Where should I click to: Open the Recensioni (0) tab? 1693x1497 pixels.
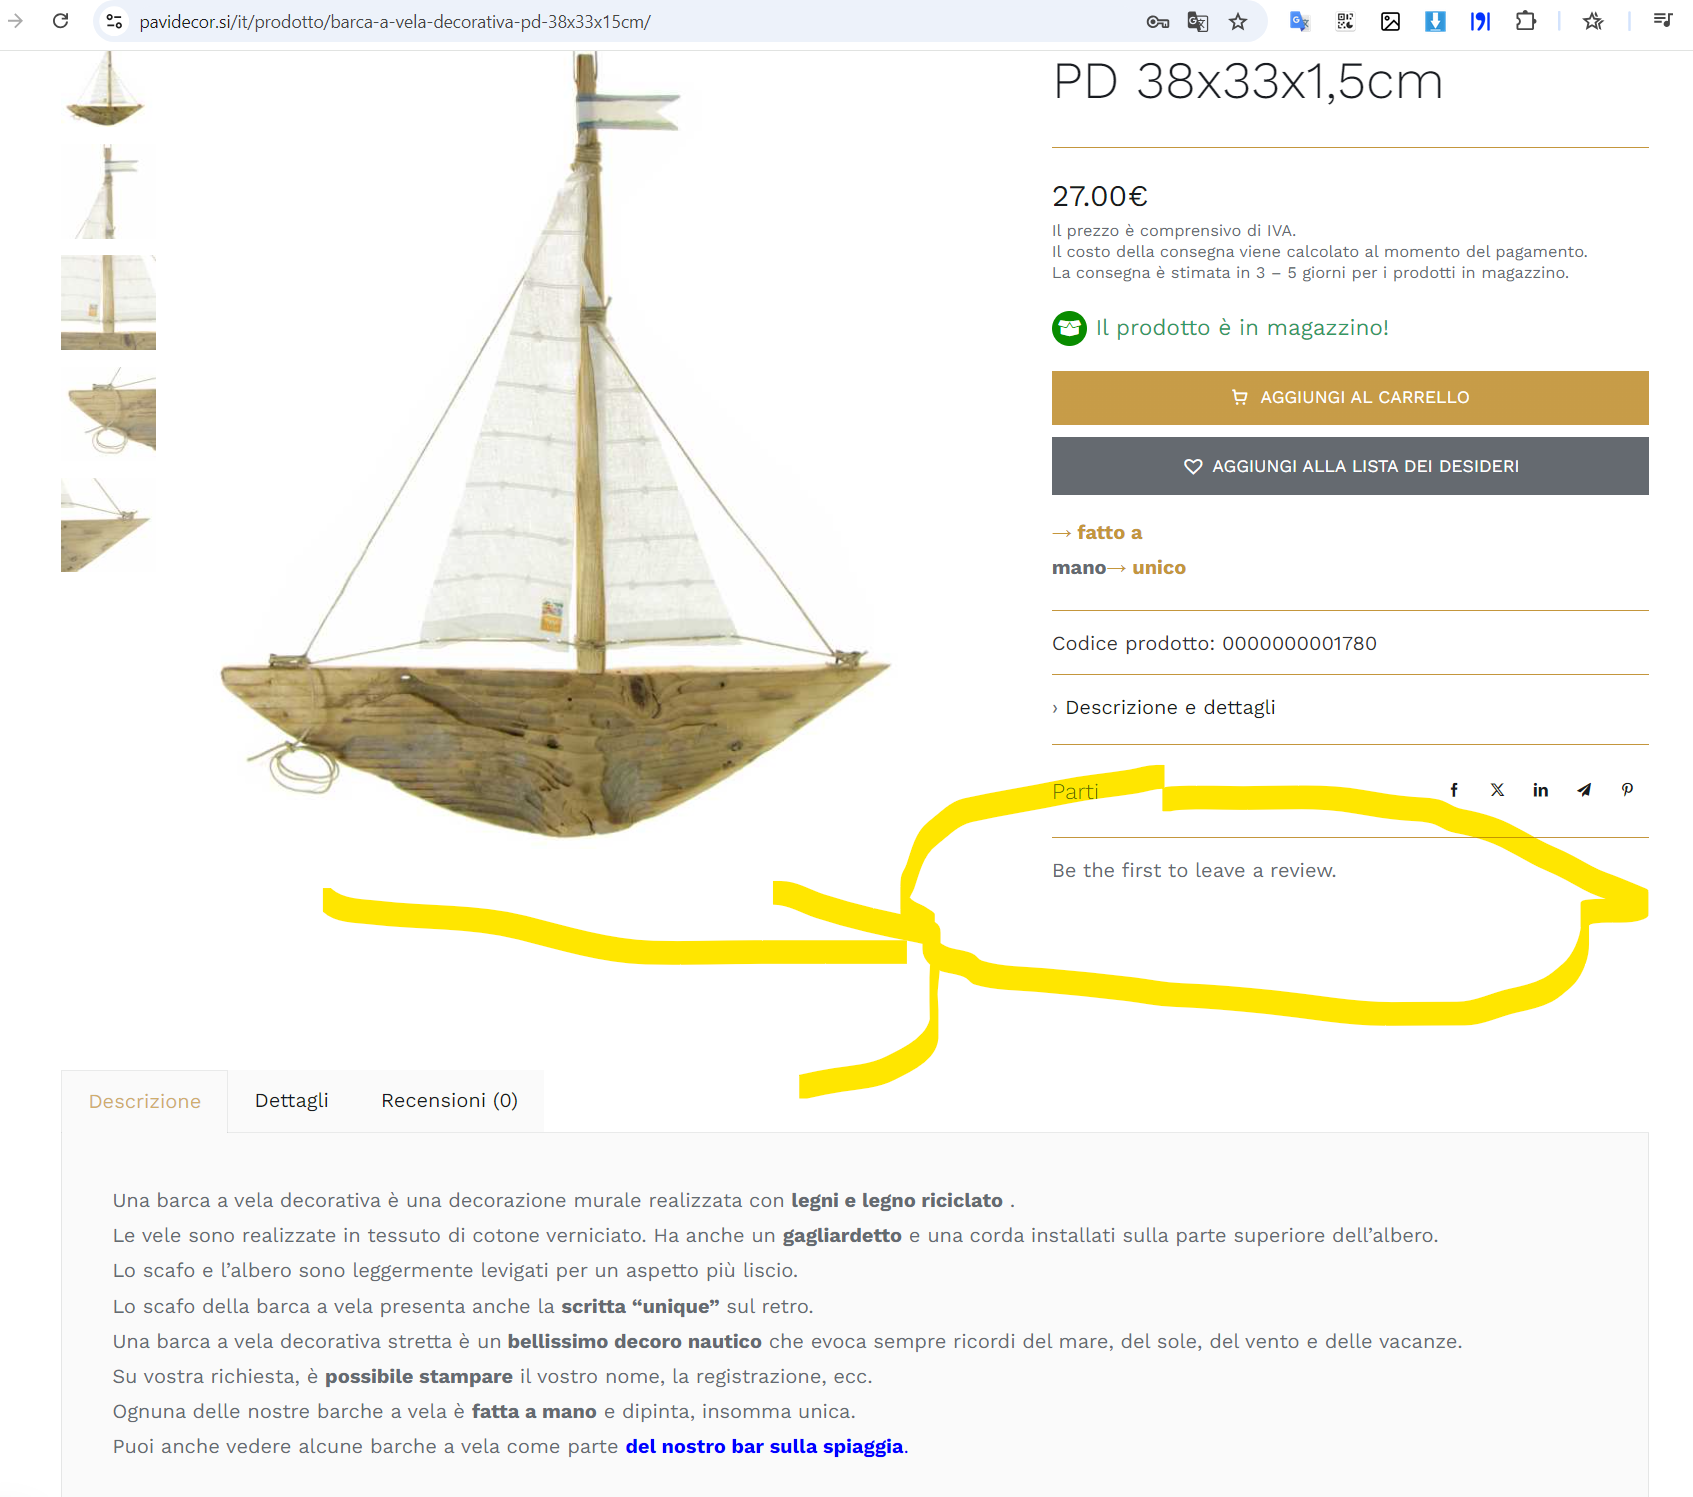click(449, 1101)
